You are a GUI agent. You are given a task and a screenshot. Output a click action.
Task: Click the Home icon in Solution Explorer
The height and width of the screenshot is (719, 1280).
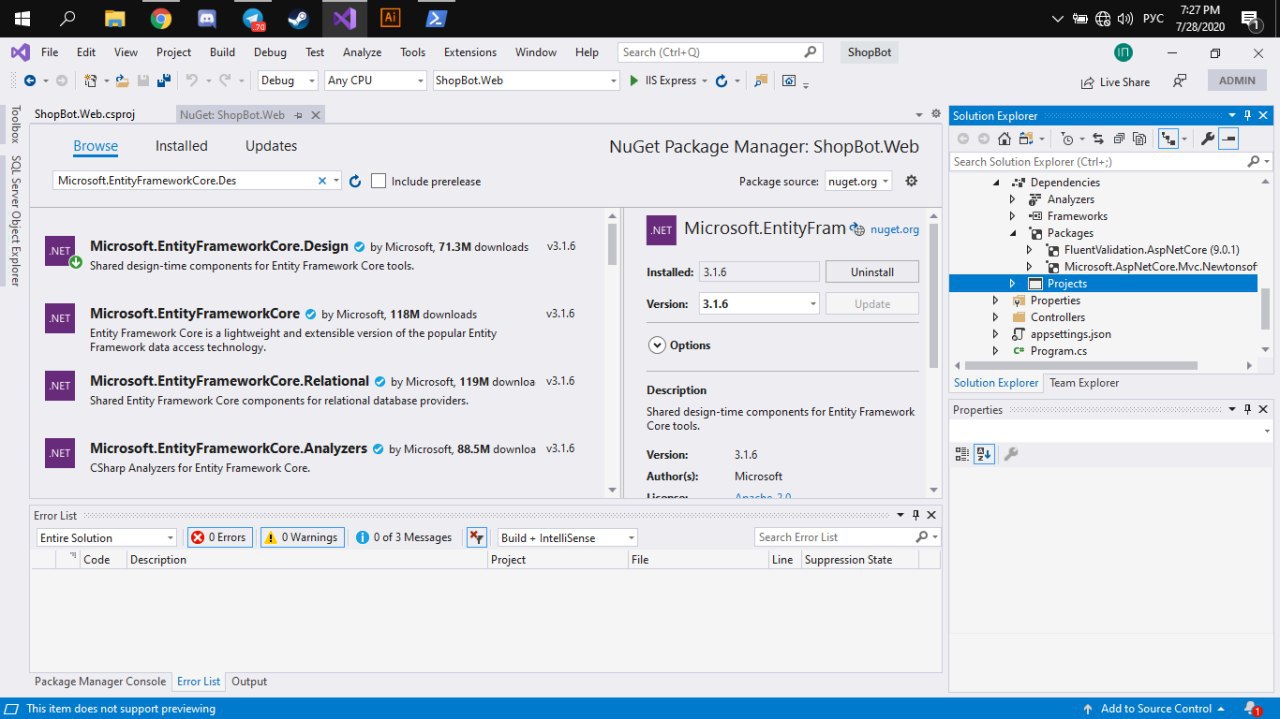(x=1004, y=139)
